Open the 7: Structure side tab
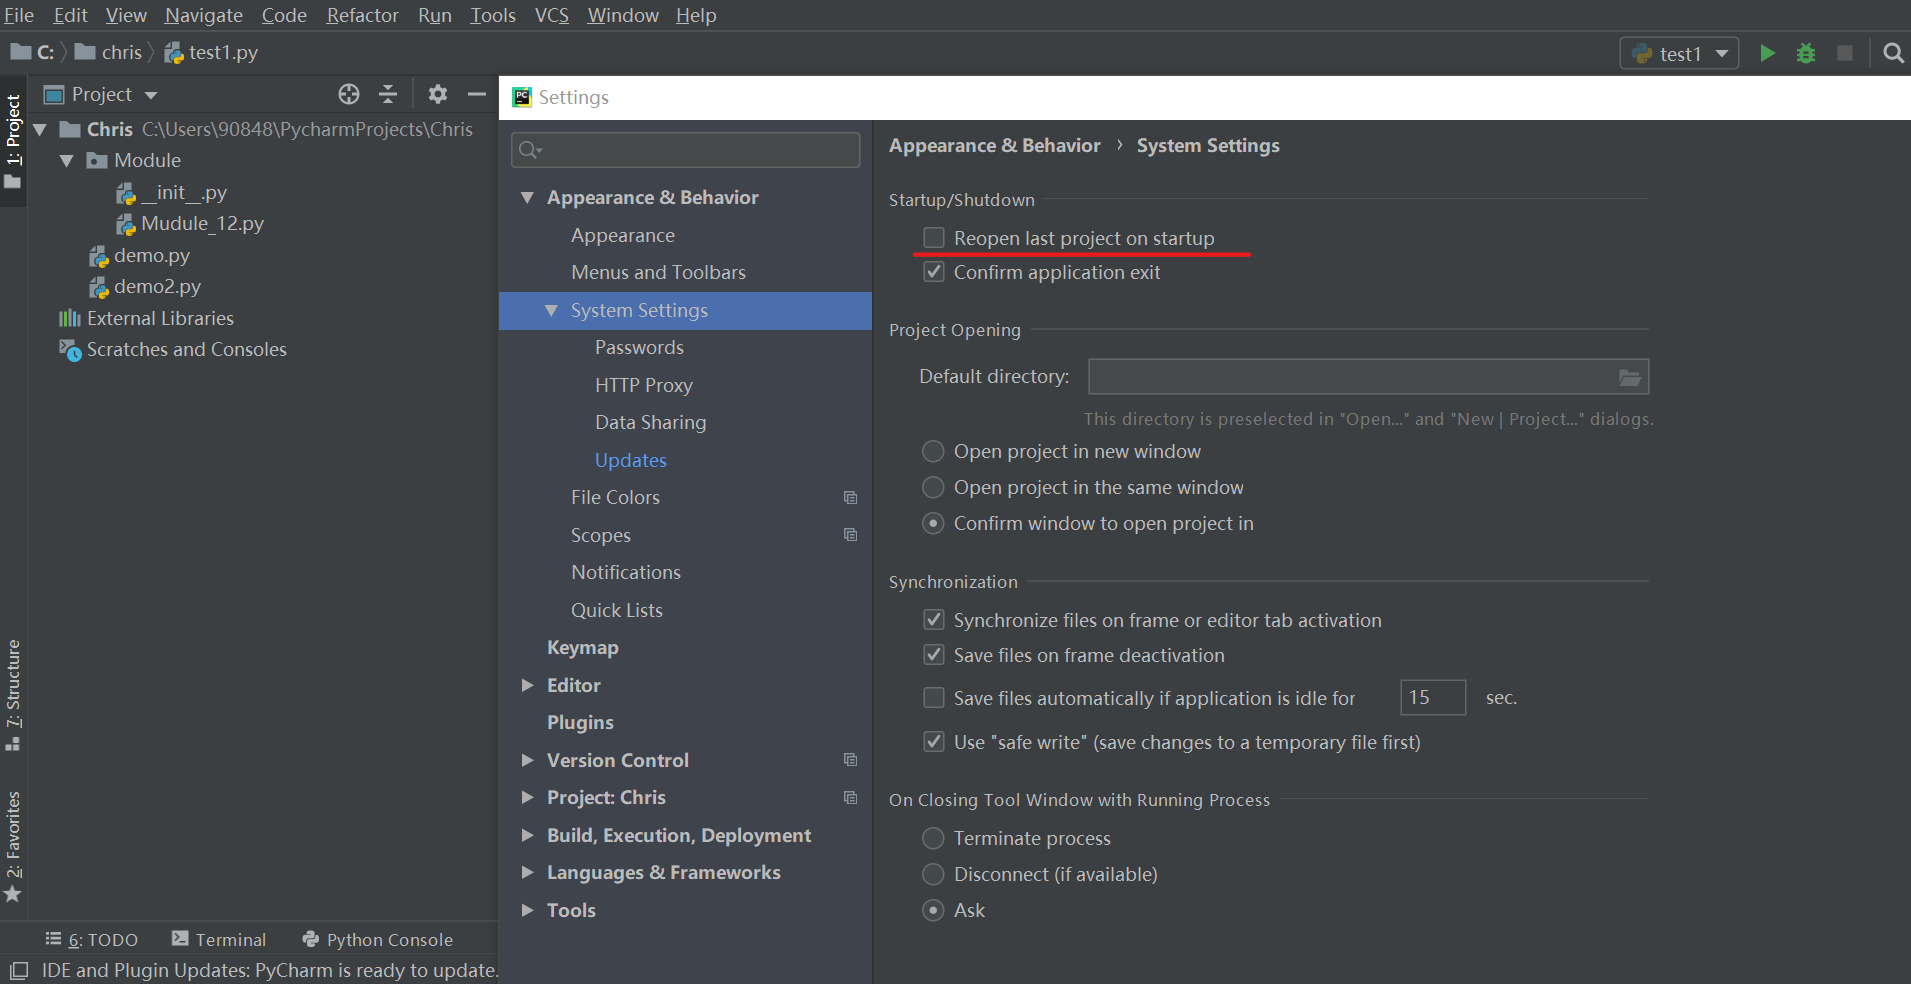The image size is (1911, 984). click(x=13, y=694)
